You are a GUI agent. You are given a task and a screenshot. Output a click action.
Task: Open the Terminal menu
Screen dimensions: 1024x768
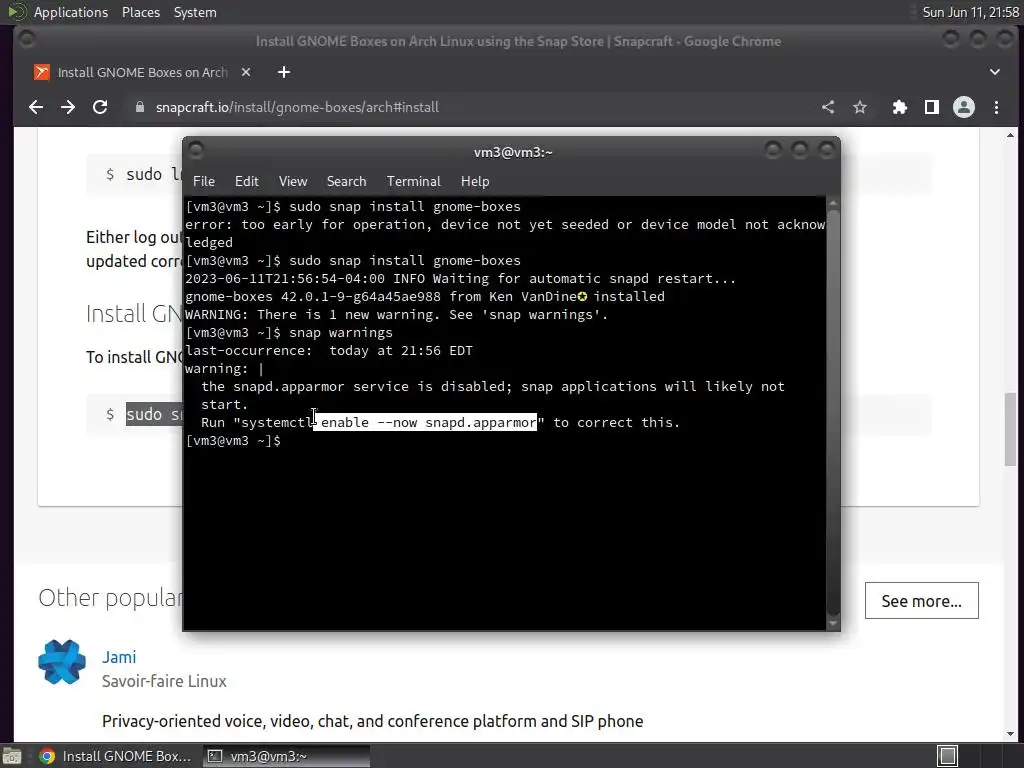413,181
